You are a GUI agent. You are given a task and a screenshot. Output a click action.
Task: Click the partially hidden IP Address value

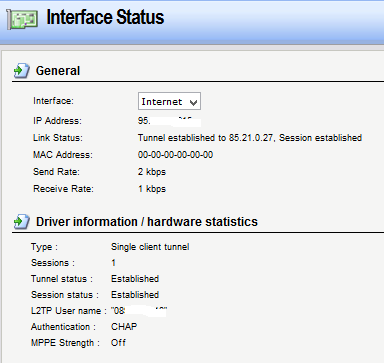pos(169,121)
